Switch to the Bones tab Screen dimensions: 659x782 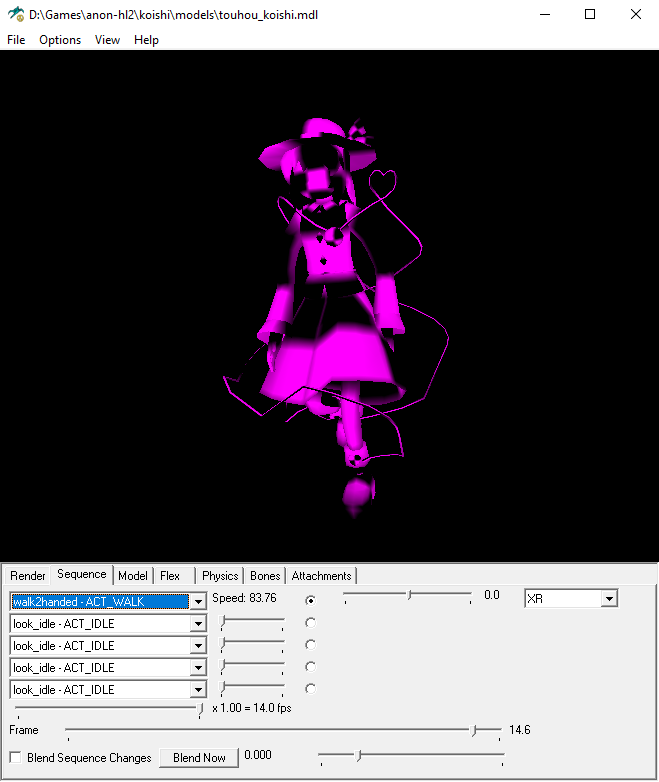(265, 576)
